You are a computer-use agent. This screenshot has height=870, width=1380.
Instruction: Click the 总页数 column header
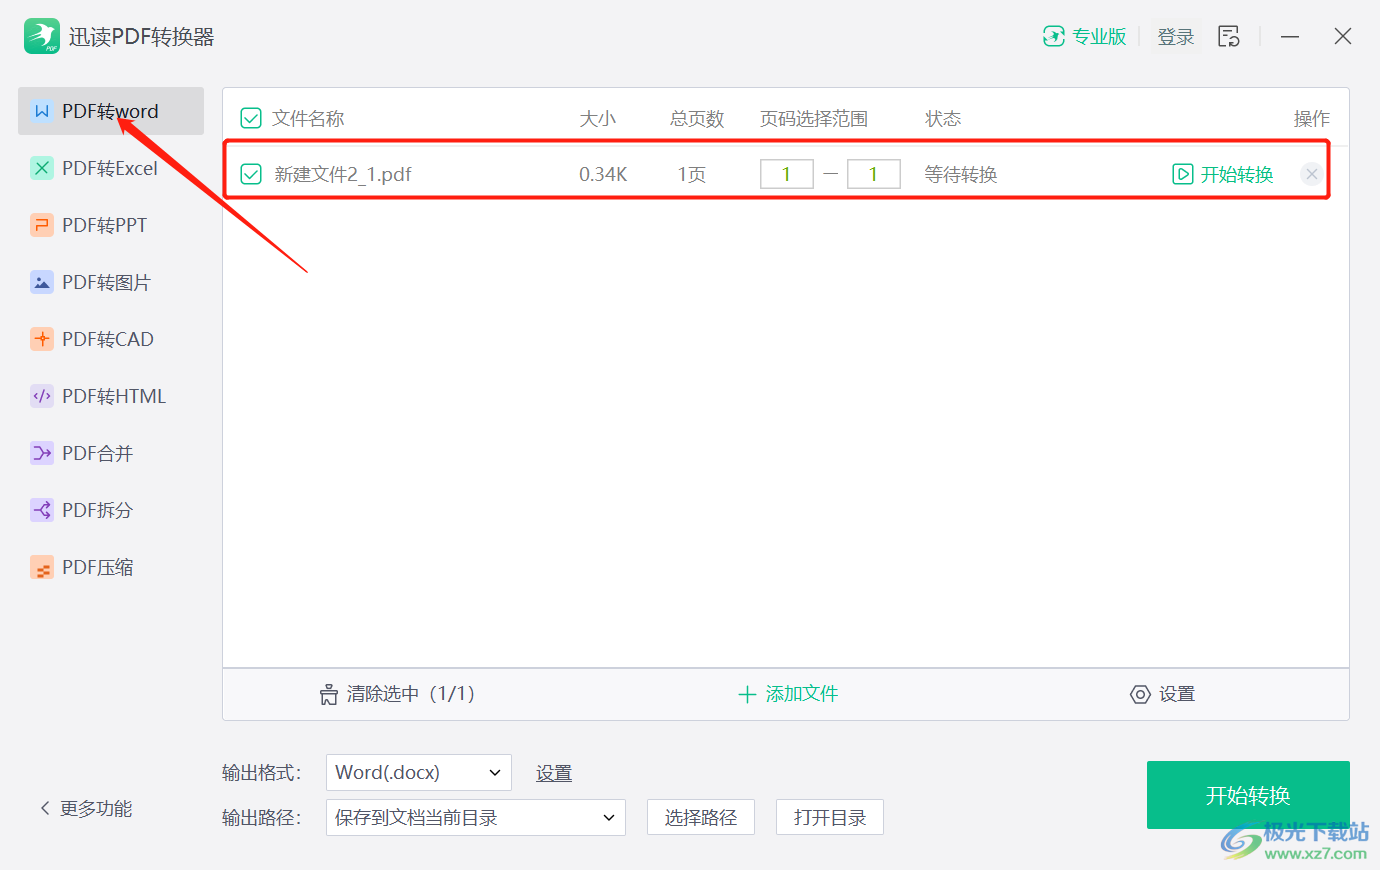coord(697,119)
